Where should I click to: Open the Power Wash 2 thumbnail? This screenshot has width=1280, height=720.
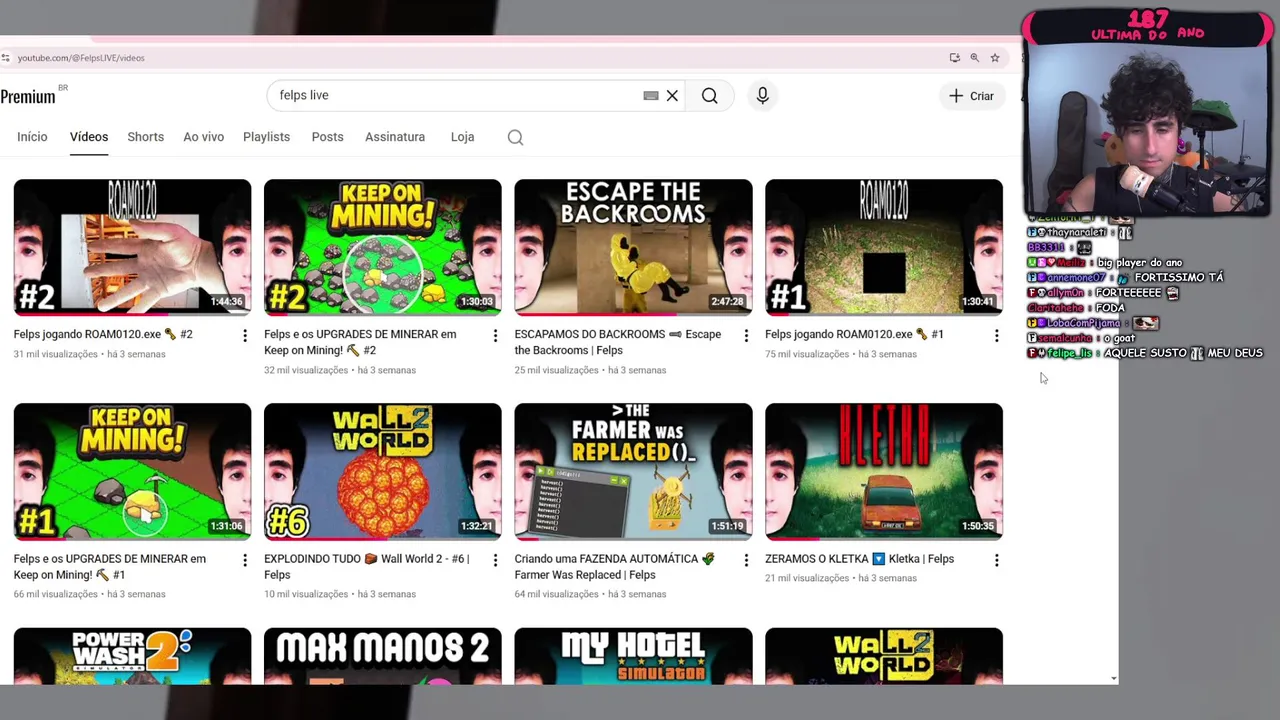click(132, 656)
